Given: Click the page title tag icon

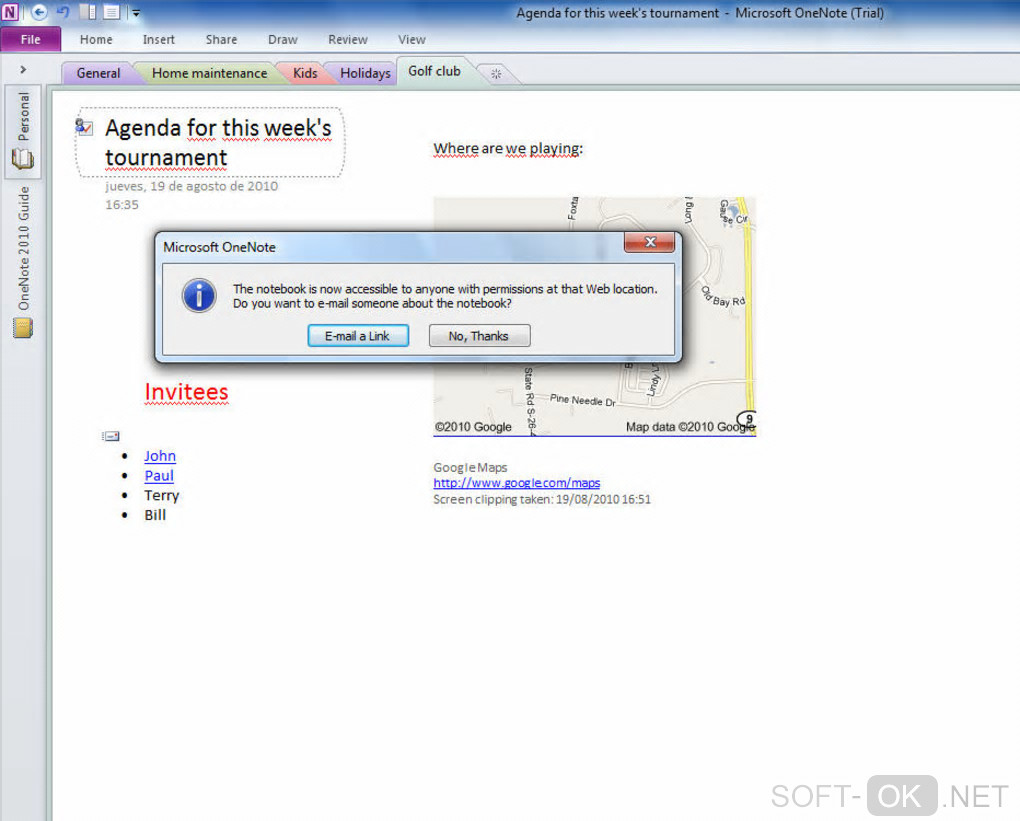Looking at the screenshot, I should pyautogui.click(x=84, y=128).
